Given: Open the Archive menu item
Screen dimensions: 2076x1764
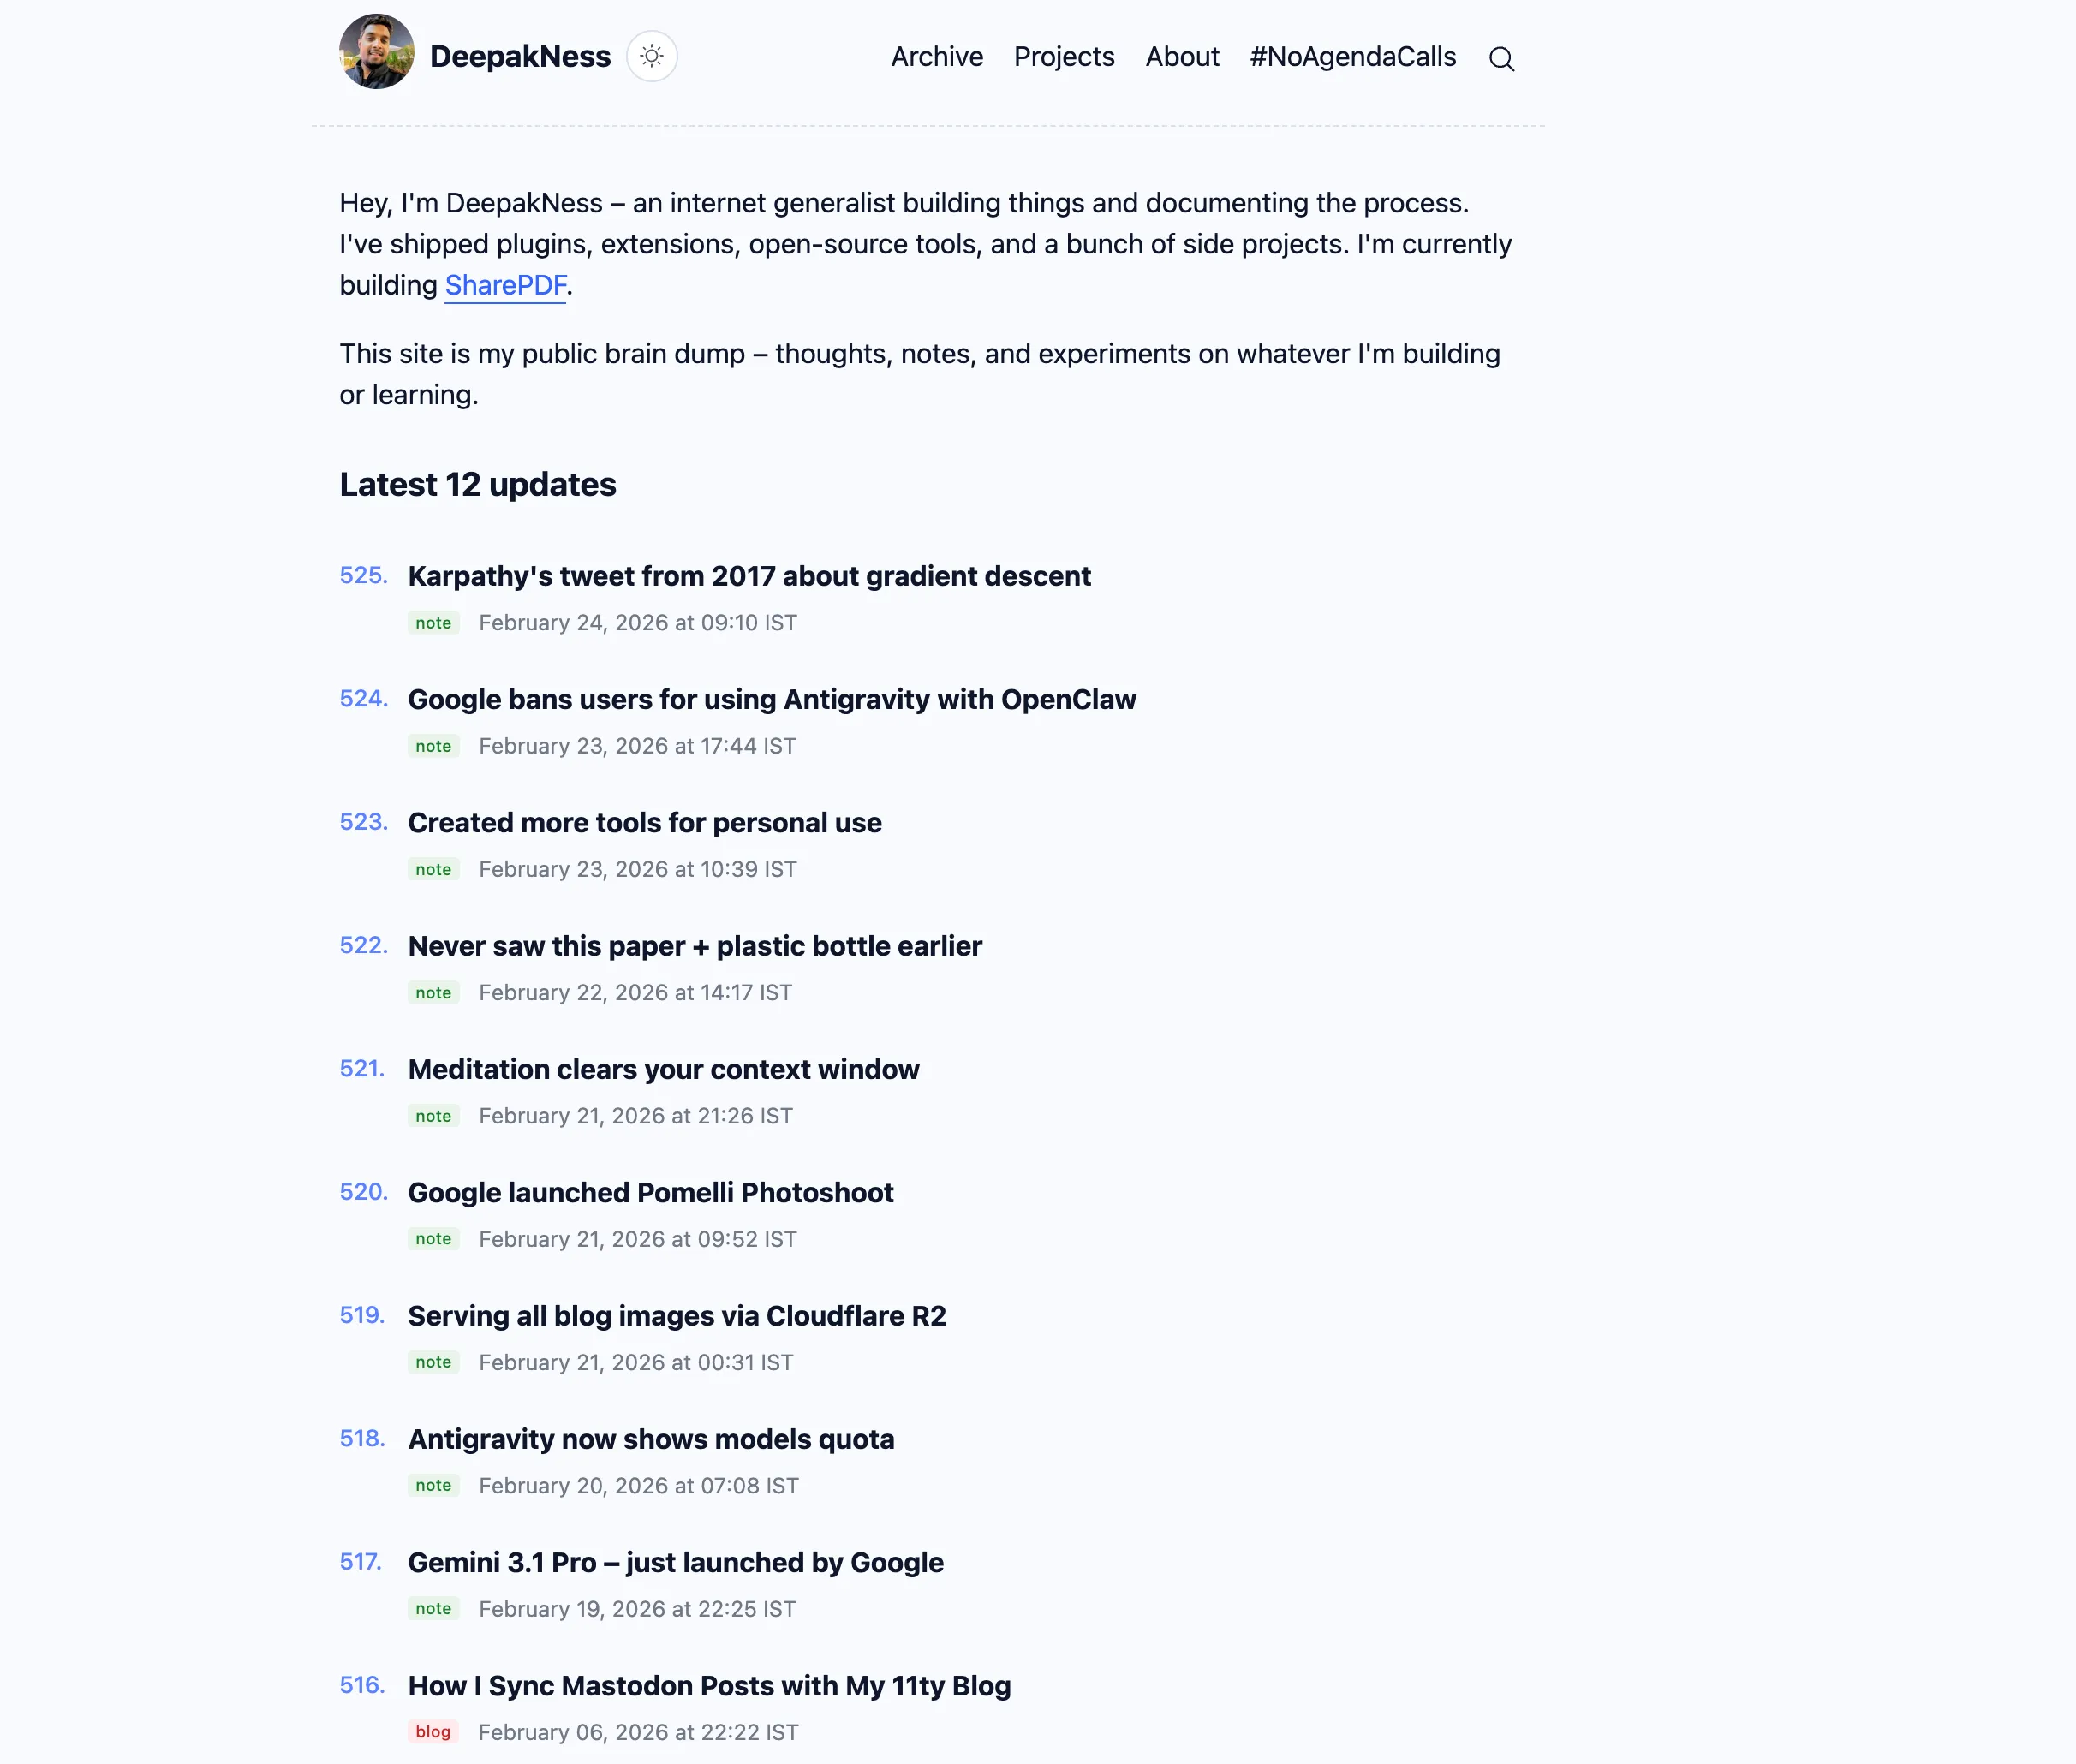Looking at the screenshot, I should coord(937,57).
